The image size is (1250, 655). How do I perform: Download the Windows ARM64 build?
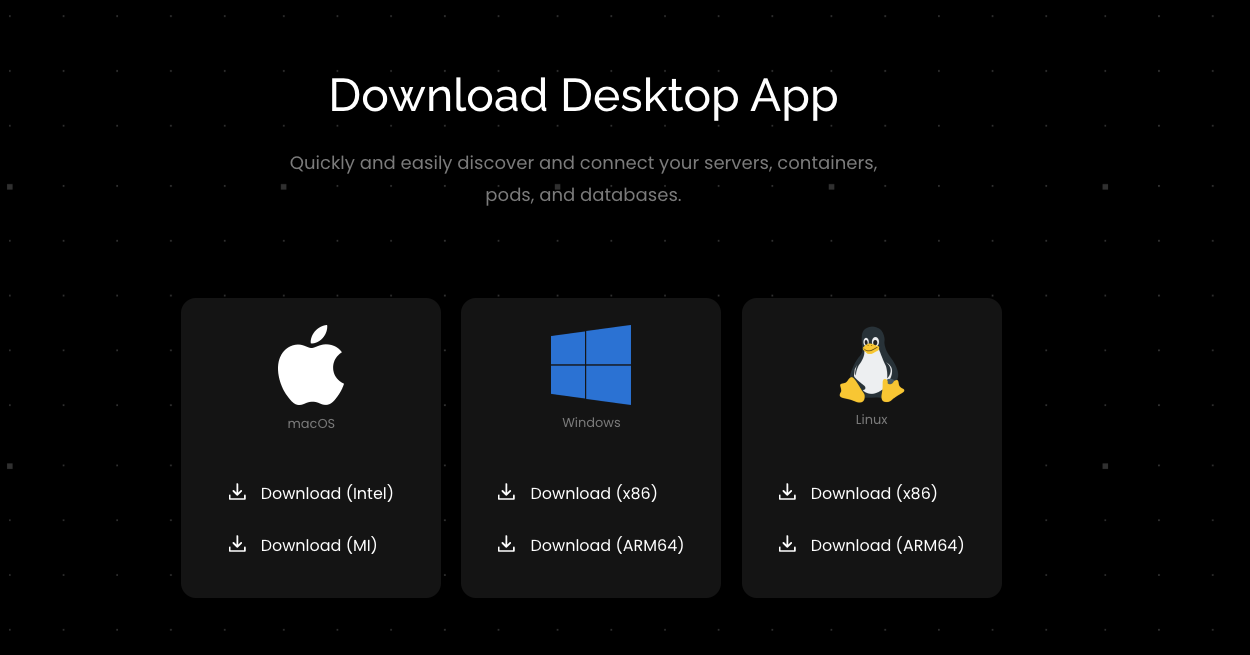tap(607, 545)
